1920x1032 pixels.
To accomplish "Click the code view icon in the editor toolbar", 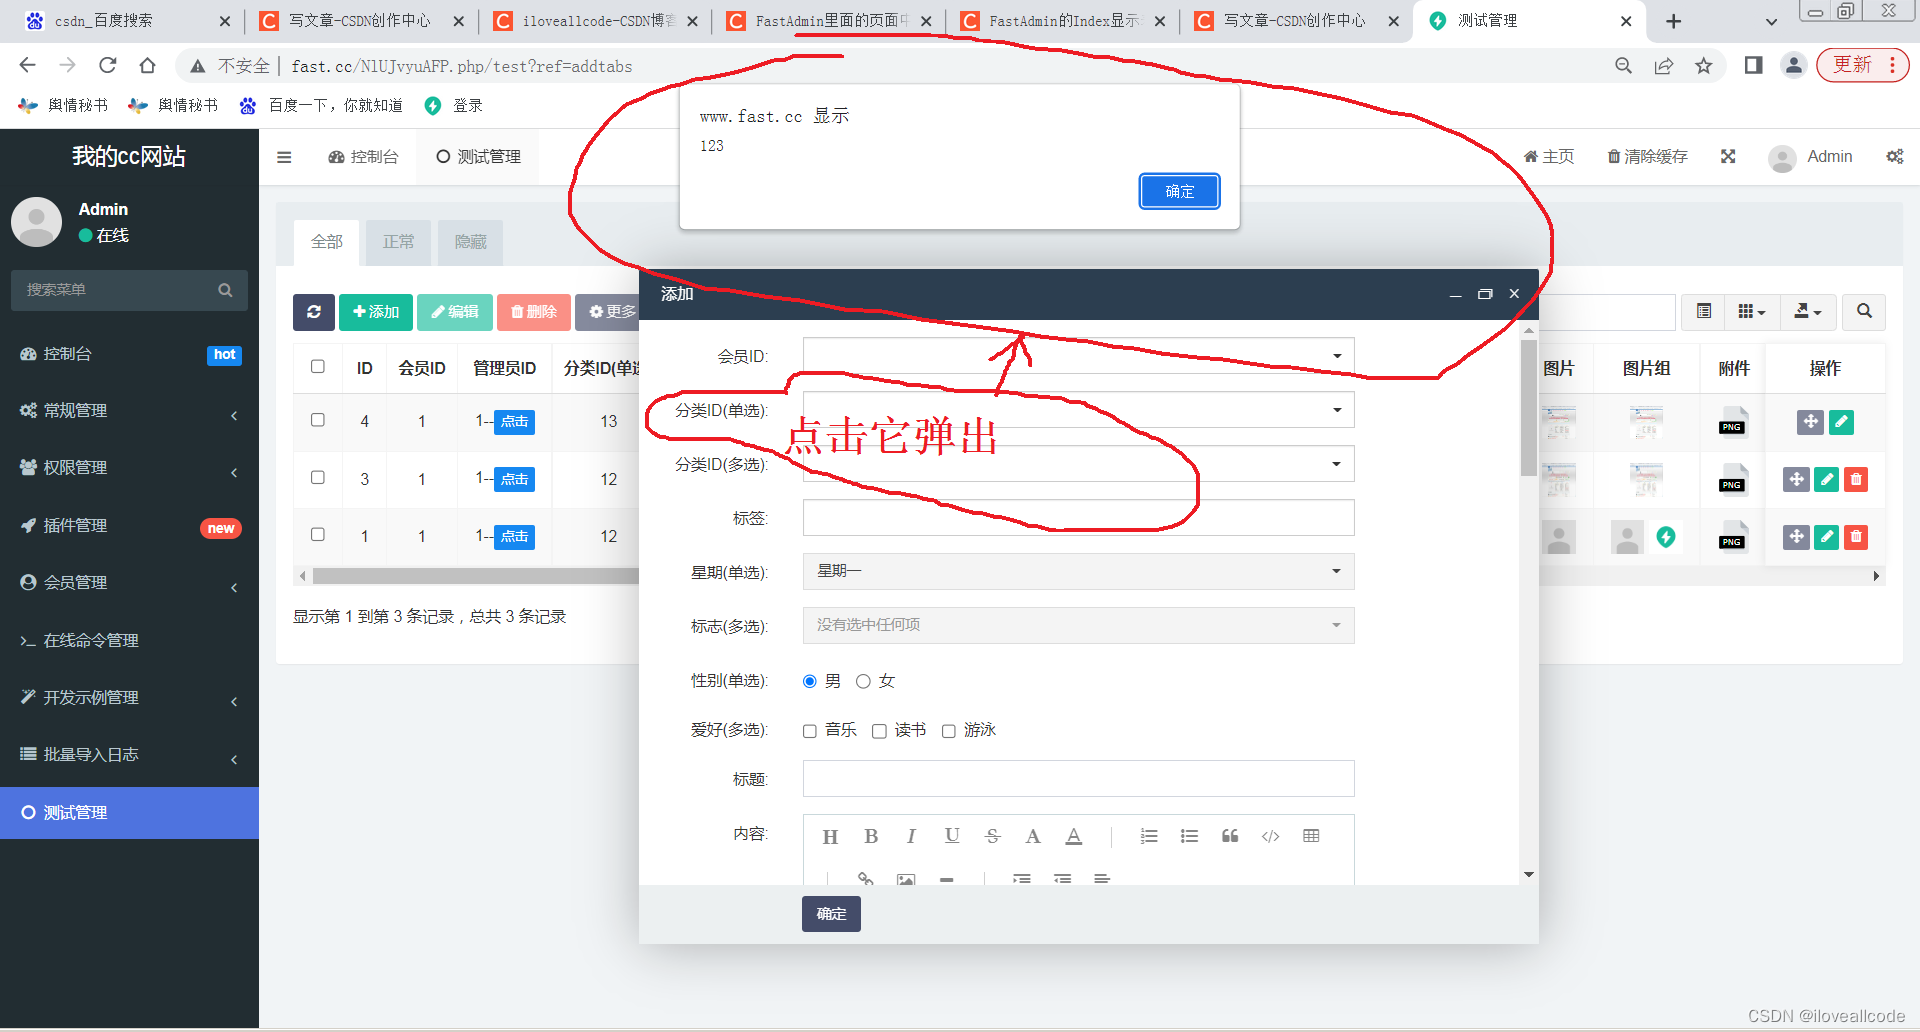I will (x=1270, y=836).
